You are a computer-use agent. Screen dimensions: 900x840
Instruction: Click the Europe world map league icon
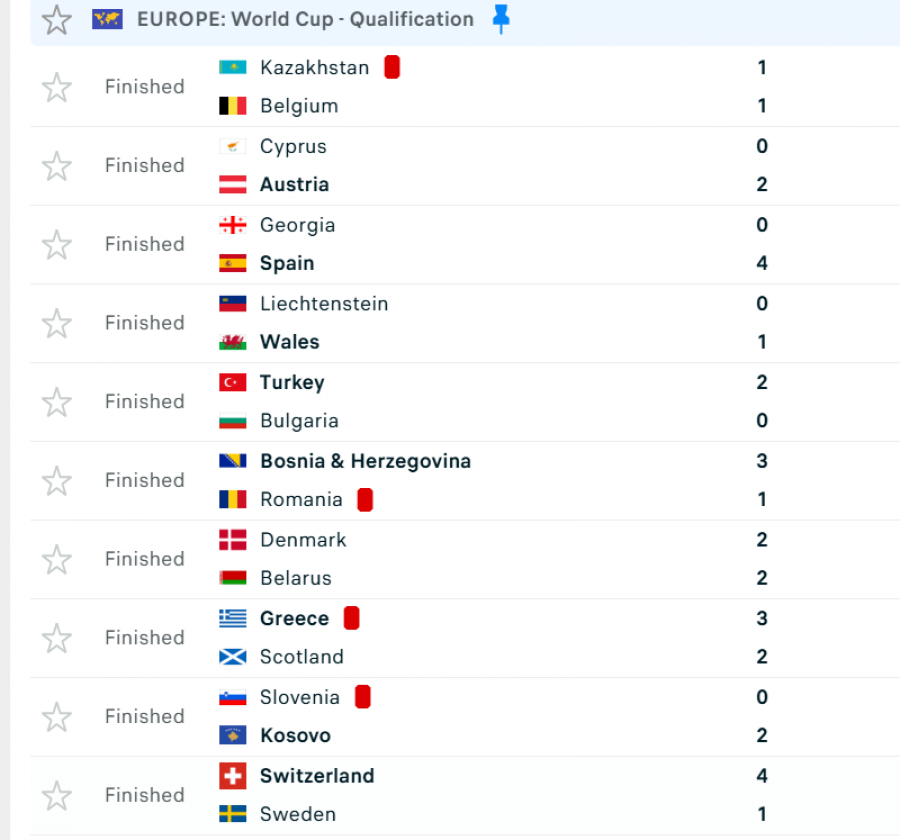tap(107, 19)
